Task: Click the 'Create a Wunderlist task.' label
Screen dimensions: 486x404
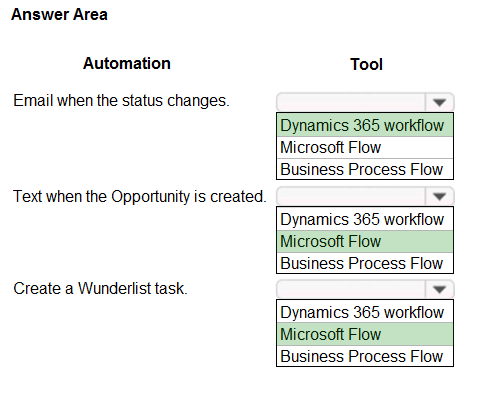Action: coord(100,288)
